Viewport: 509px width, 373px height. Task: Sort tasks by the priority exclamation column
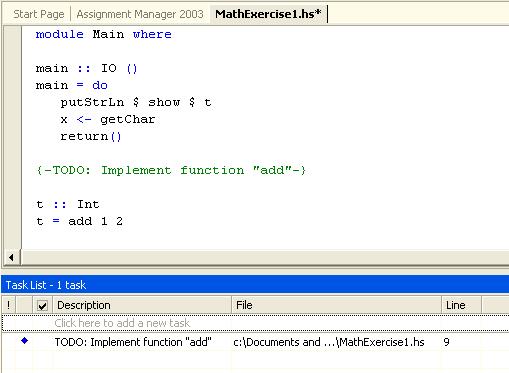(x=8, y=305)
